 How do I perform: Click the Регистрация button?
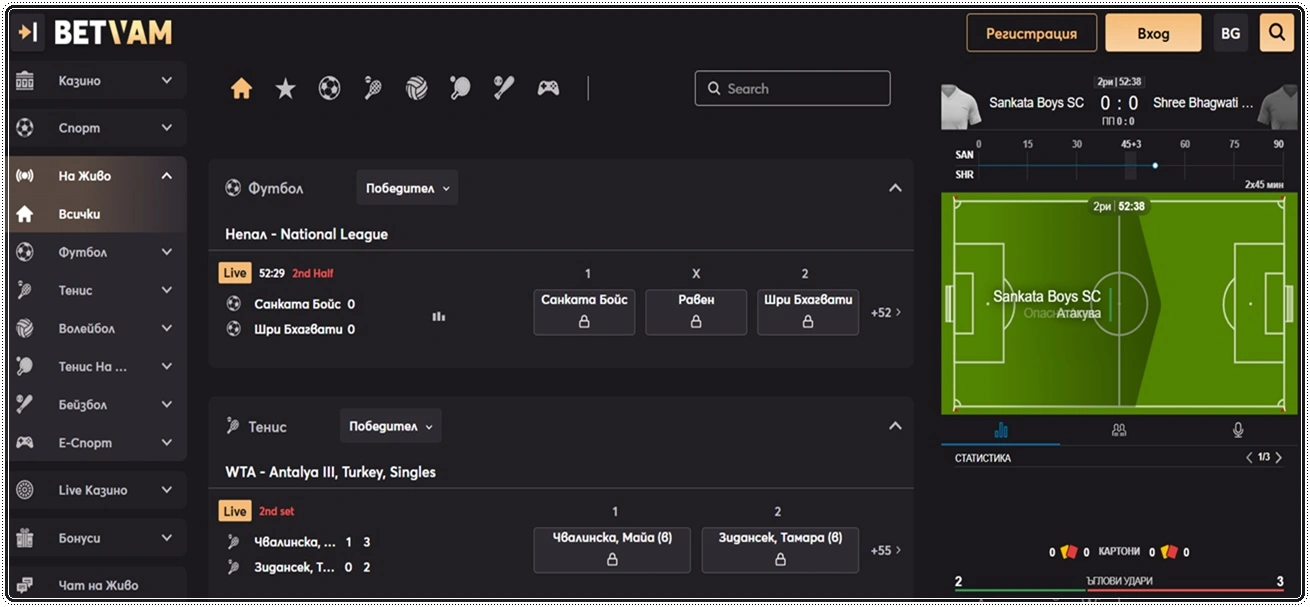[1031, 33]
